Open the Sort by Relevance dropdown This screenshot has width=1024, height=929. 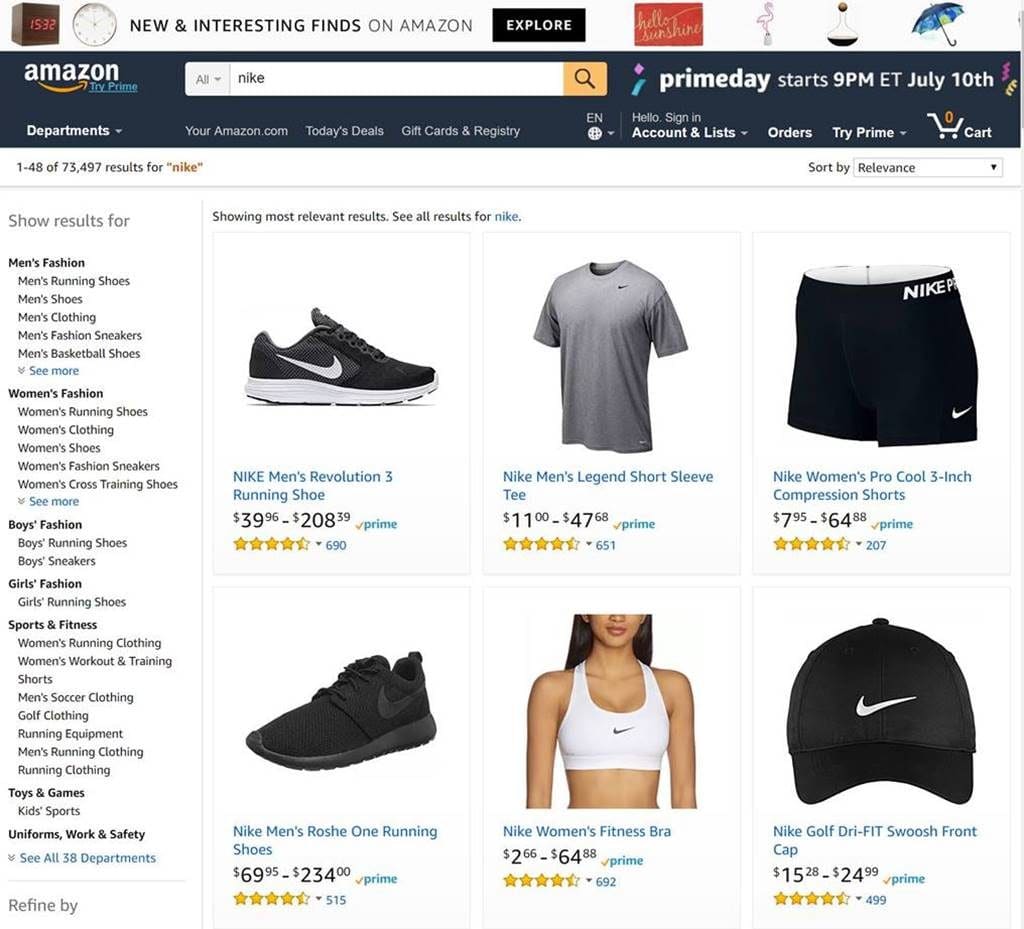(x=928, y=167)
